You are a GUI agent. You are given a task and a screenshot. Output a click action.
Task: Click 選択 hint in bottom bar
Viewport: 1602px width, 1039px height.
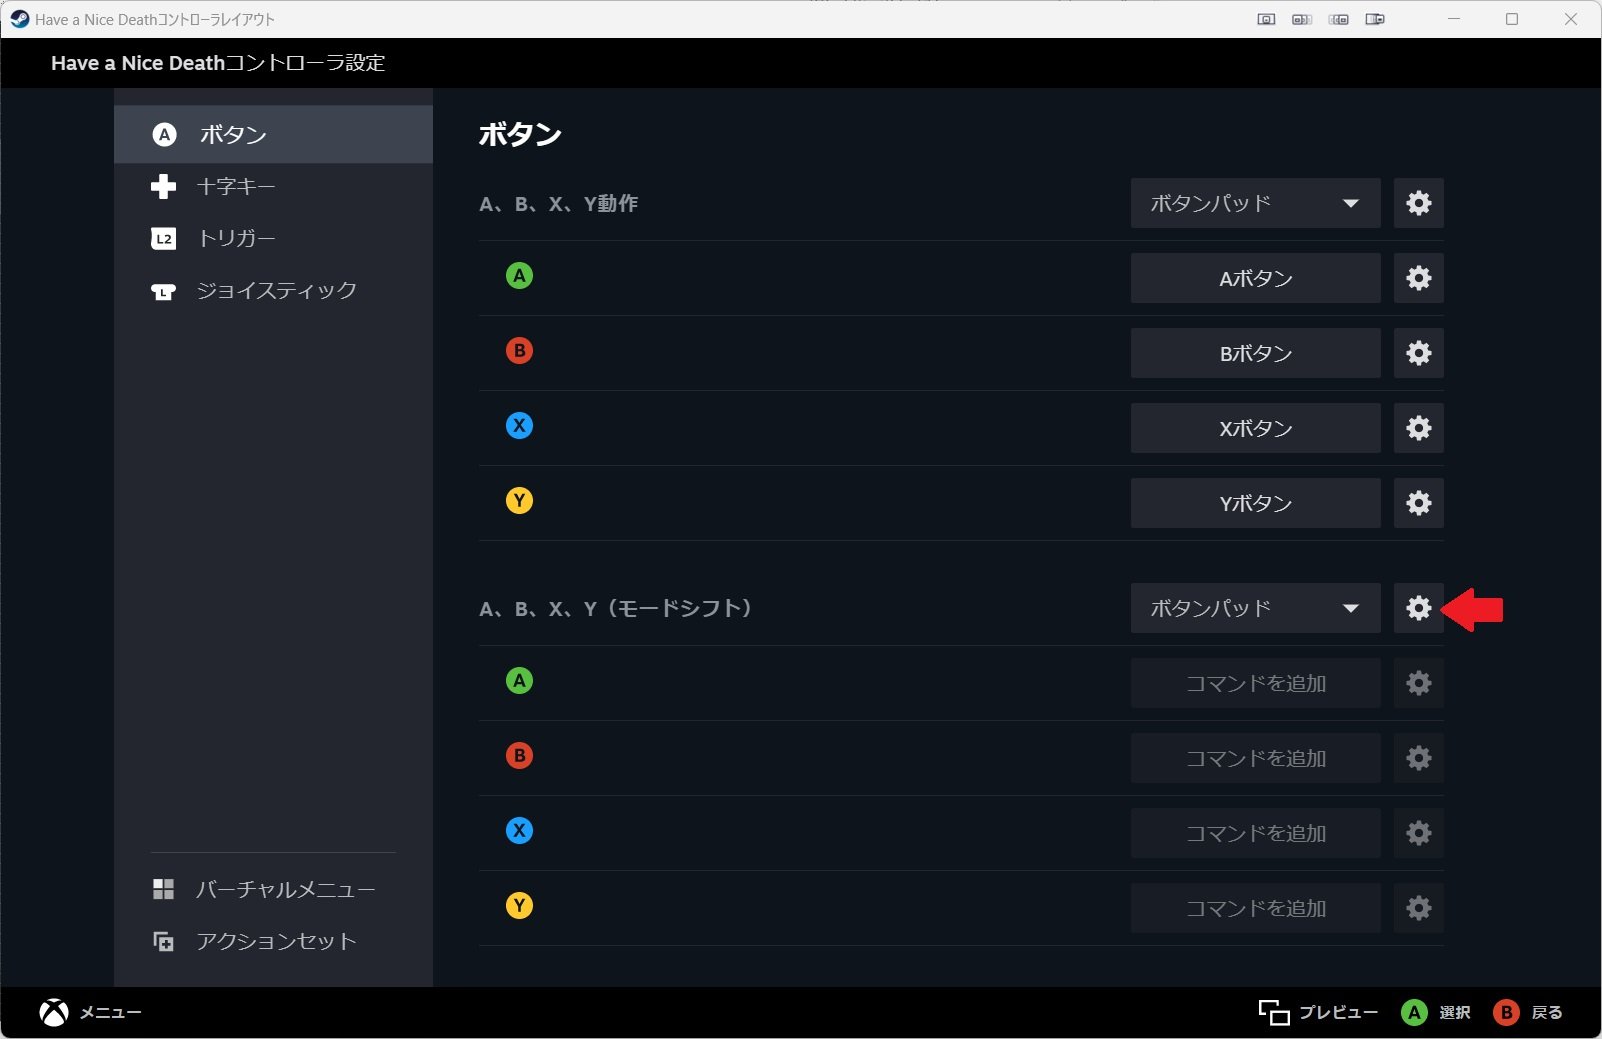point(1436,1013)
